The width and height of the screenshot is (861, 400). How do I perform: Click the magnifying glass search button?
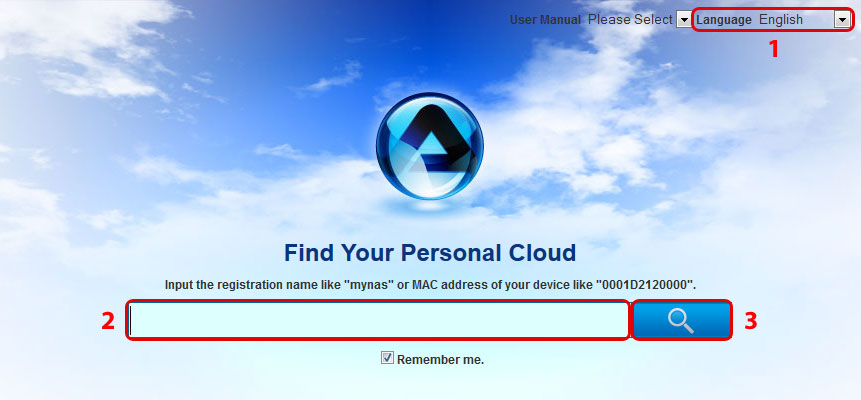click(x=681, y=320)
